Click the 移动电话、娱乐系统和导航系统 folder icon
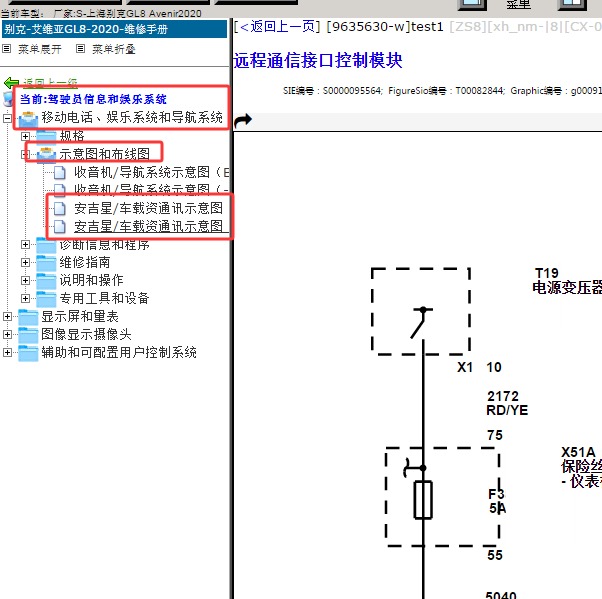This screenshot has height=599, width=602. (28, 118)
